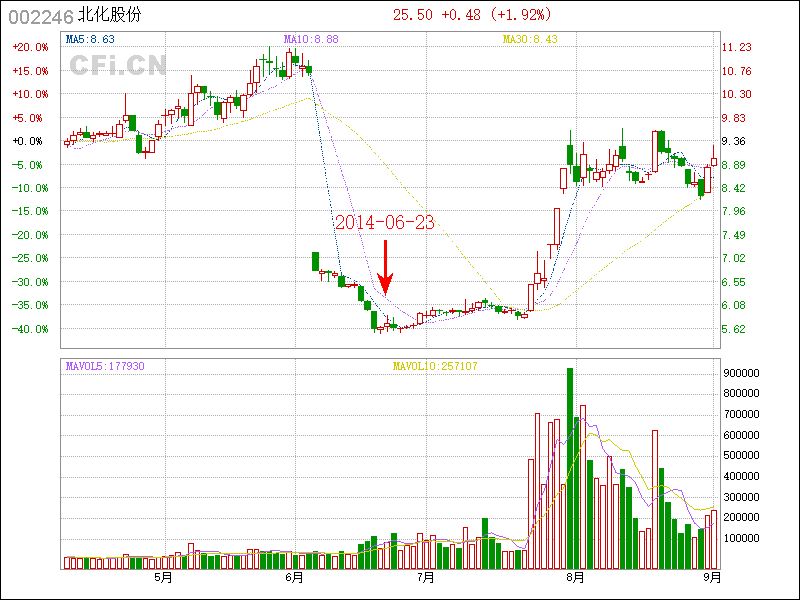
Task: Click the 400000 volume axis label
Action: (x=741, y=477)
